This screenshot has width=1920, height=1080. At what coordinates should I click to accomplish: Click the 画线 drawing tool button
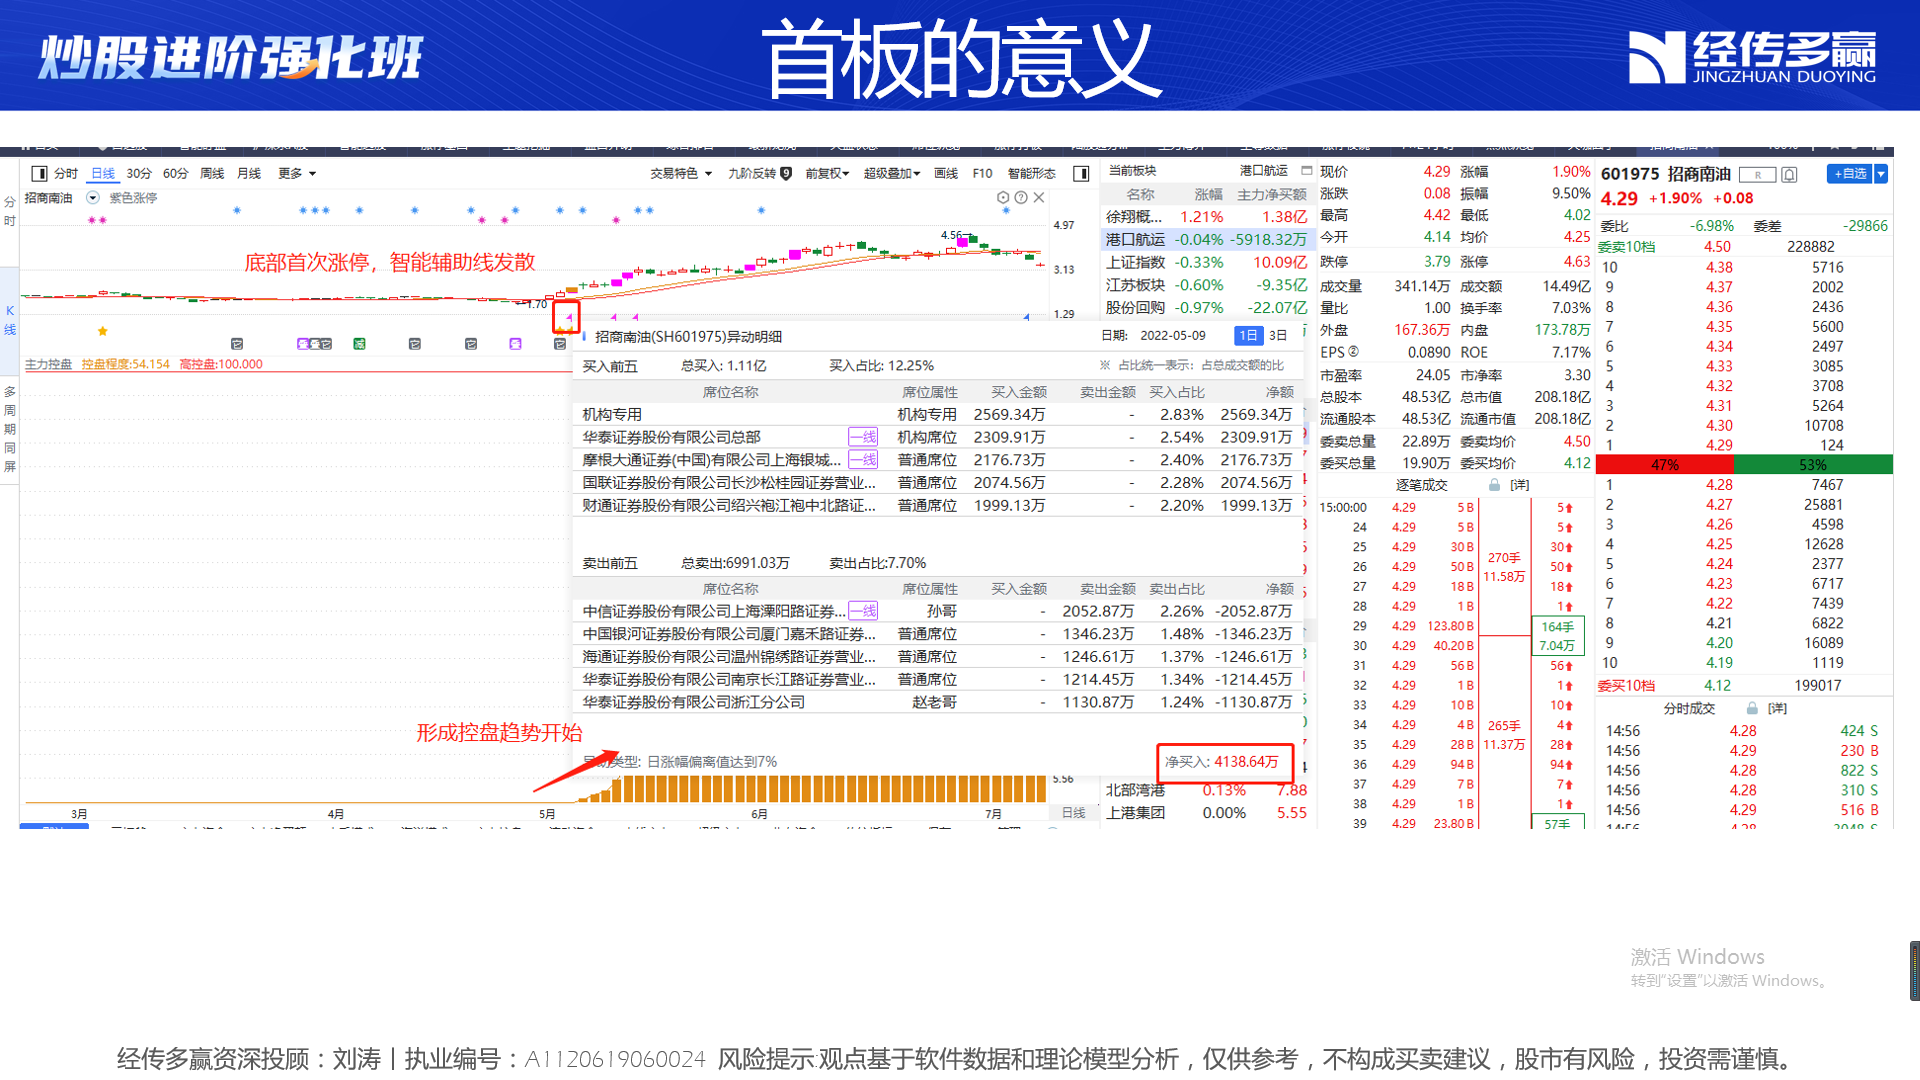pos(946,174)
